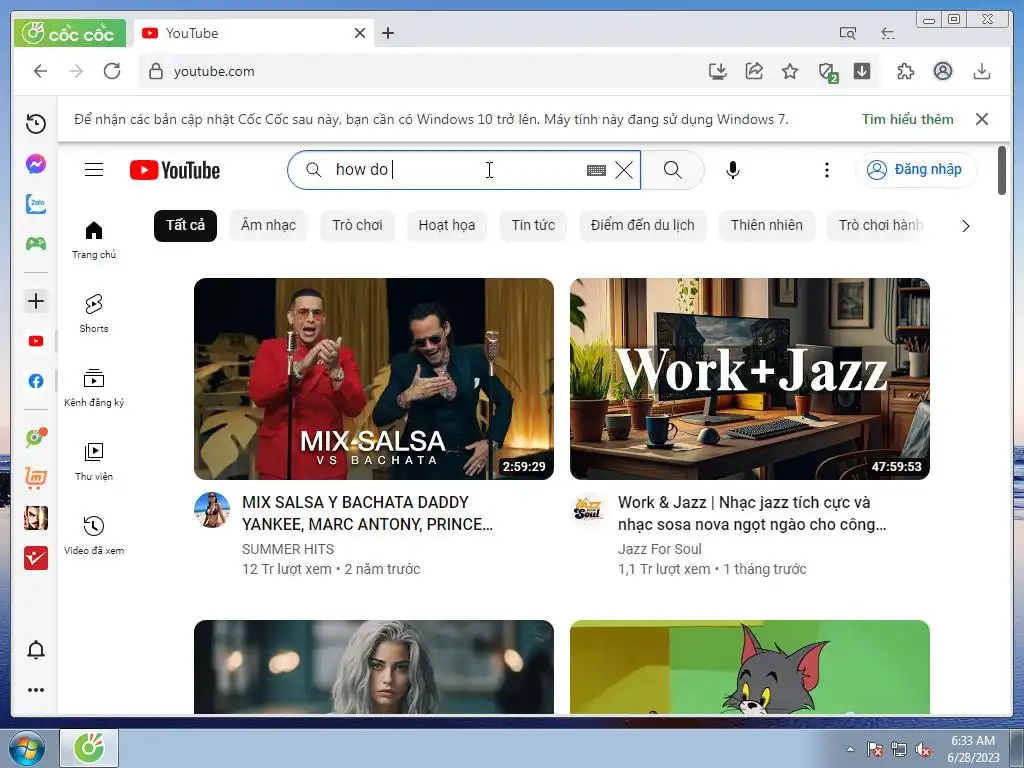
Task: Click the browser back arrow
Action: [40, 71]
